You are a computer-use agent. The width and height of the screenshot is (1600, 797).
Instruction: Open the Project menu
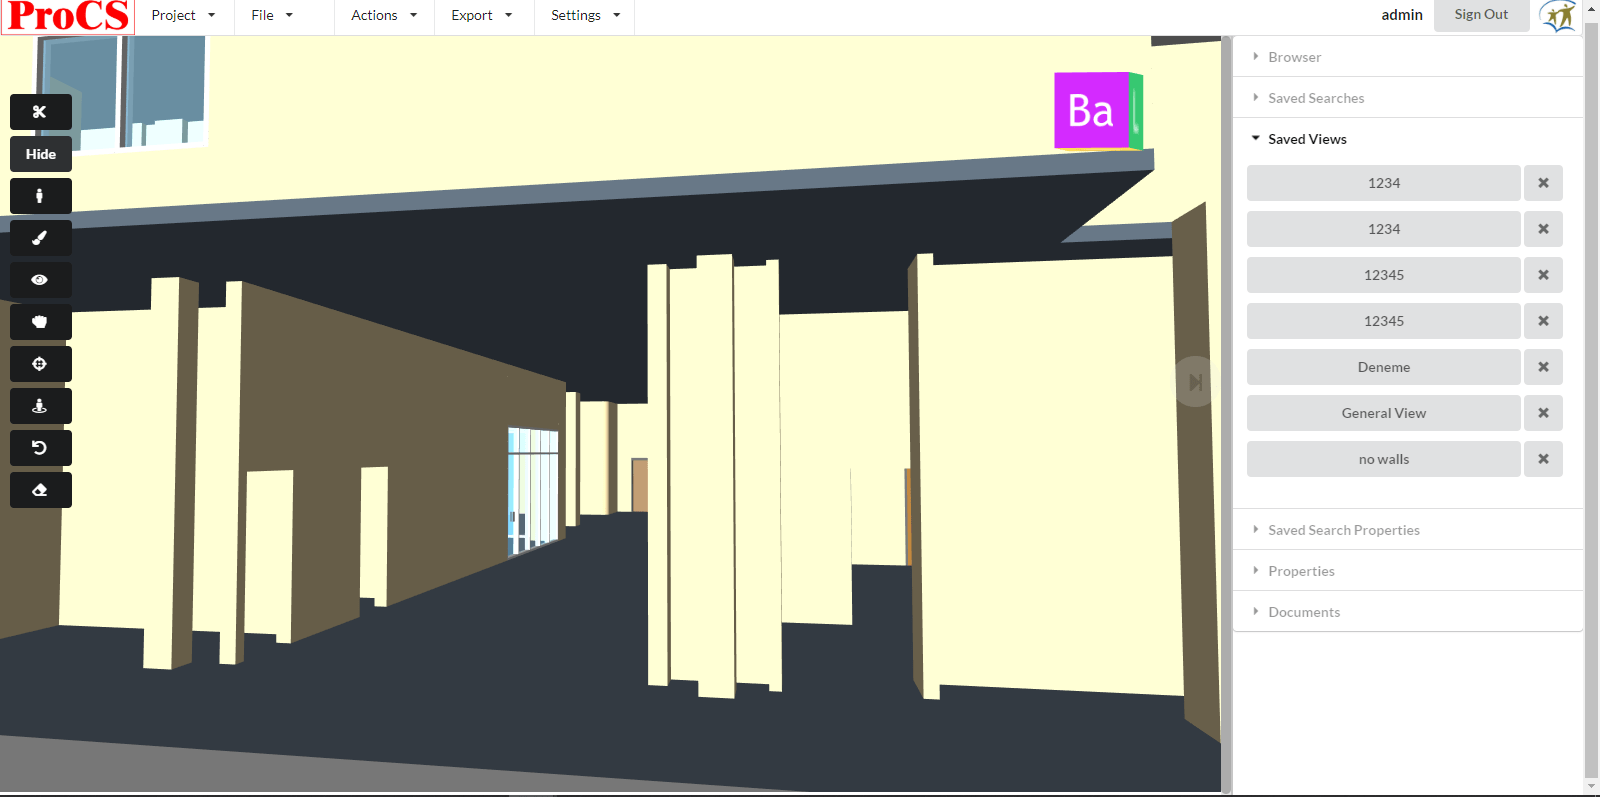pos(183,15)
